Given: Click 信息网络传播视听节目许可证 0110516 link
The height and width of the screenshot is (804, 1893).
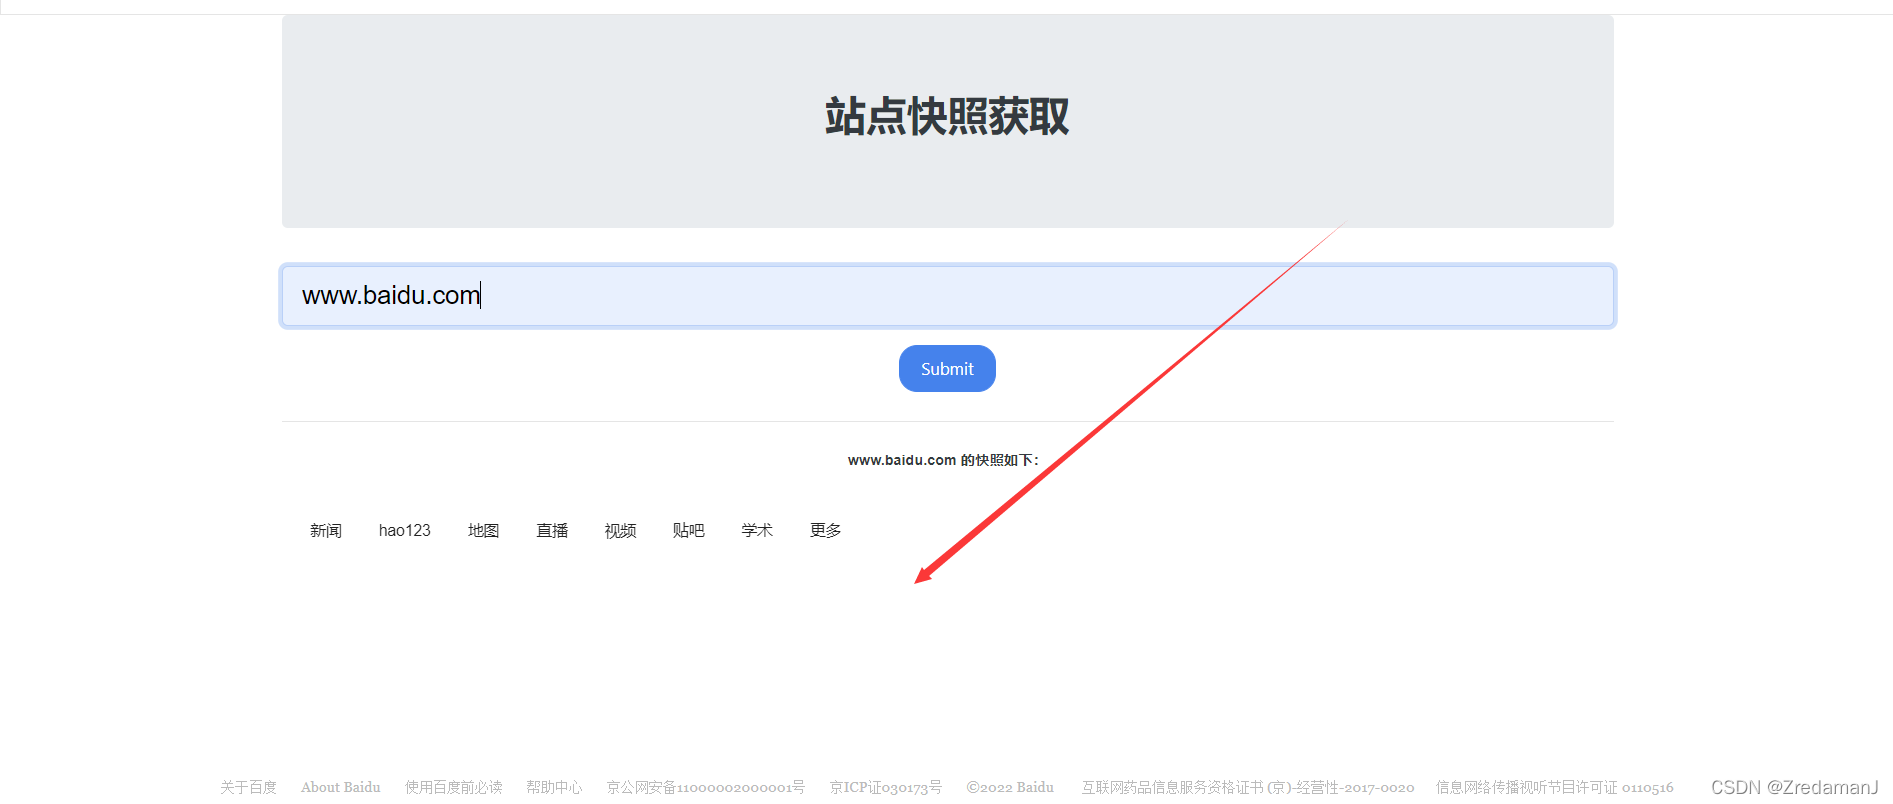Looking at the screenshot, I should 1555,788.
